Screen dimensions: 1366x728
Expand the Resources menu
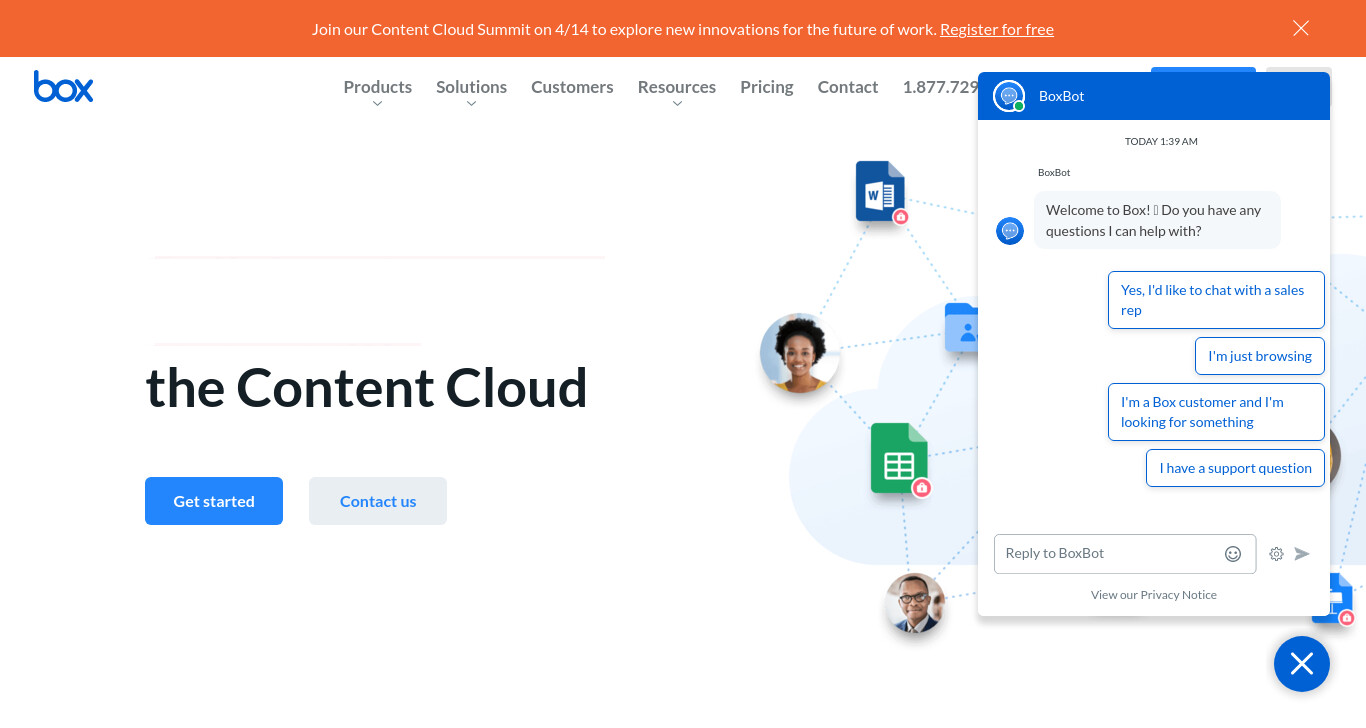[x=677, y=87]
